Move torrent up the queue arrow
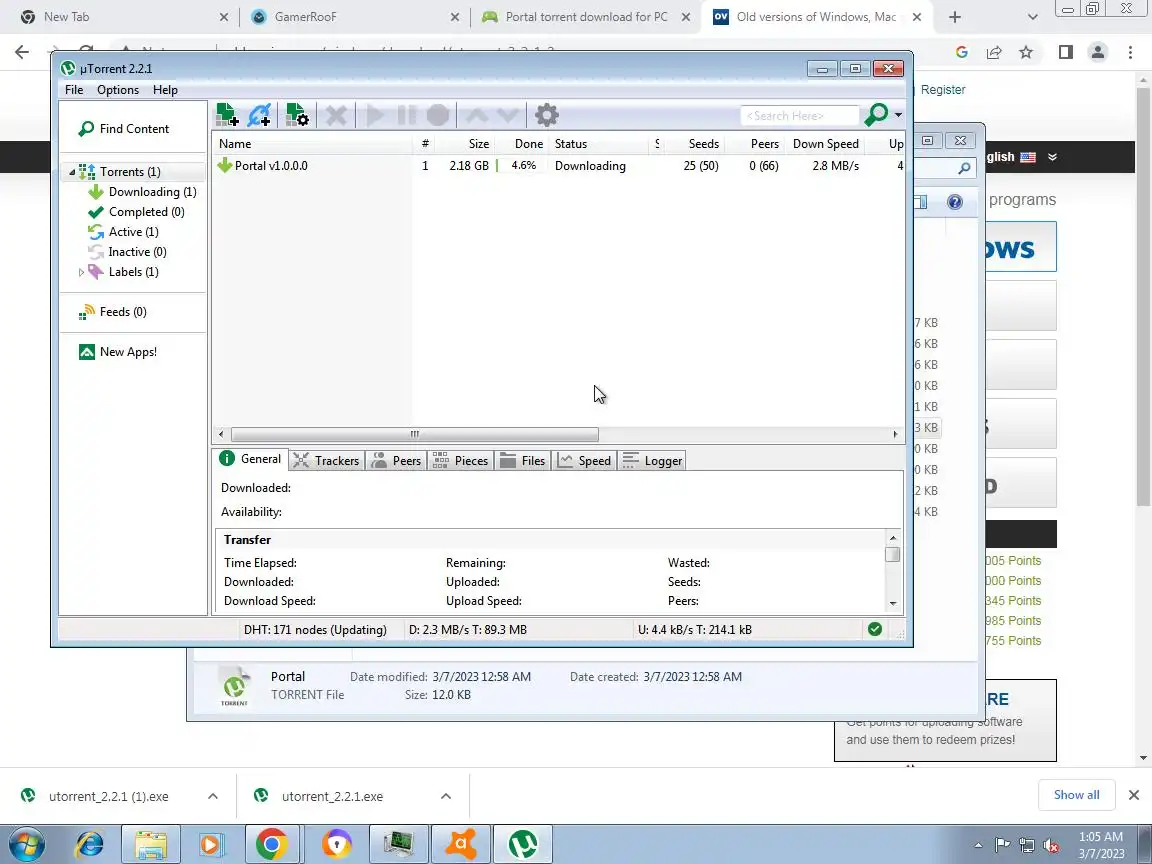Screen dimensions: 1152x864 (477, 115)
